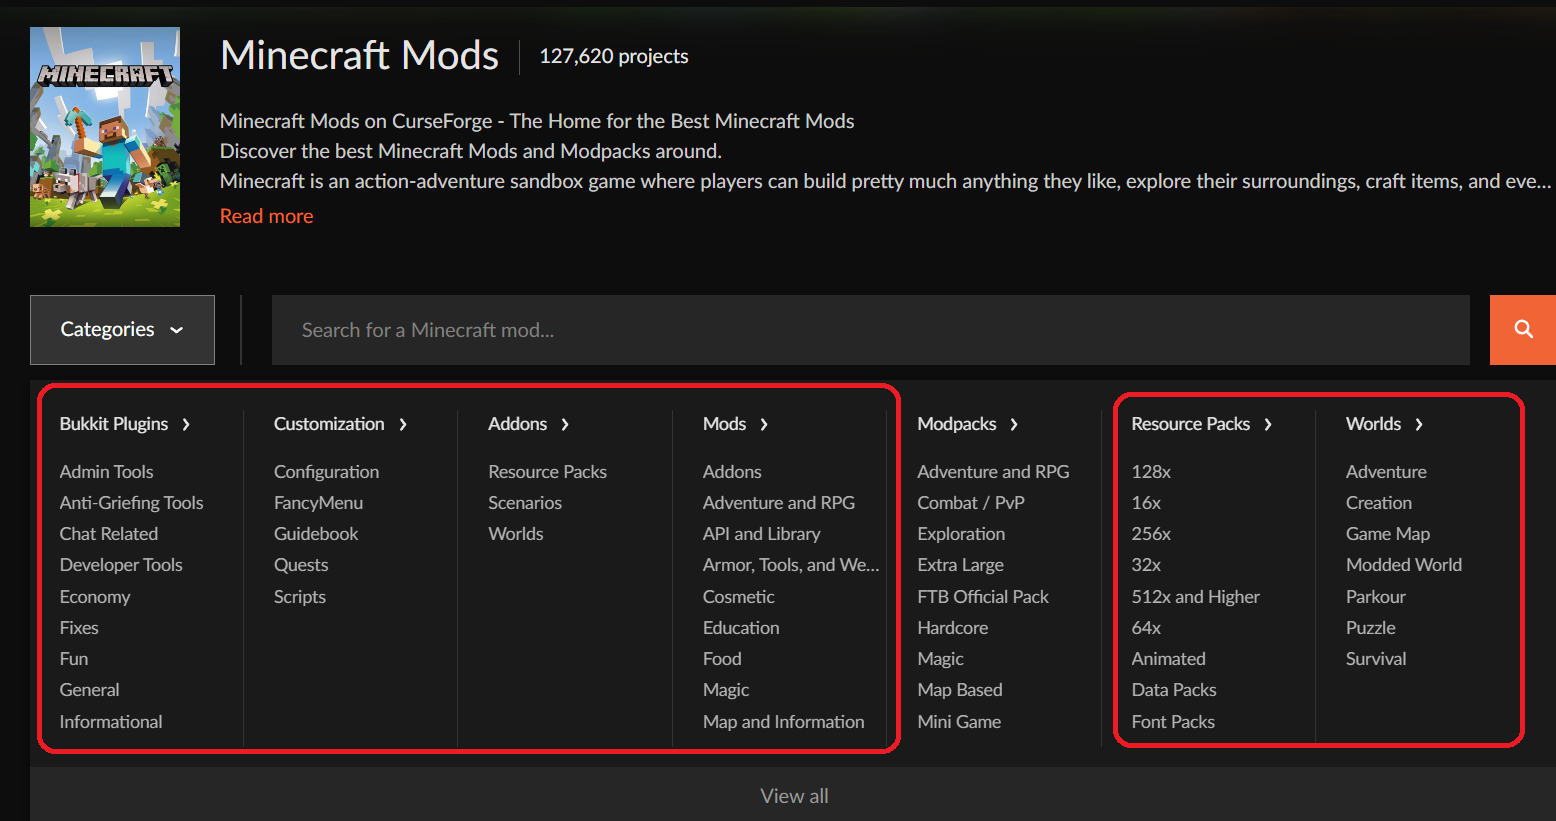Choose FancyMenu under Customization
Viewport: 1556px width, 821px height.
[x=318, y=503]
